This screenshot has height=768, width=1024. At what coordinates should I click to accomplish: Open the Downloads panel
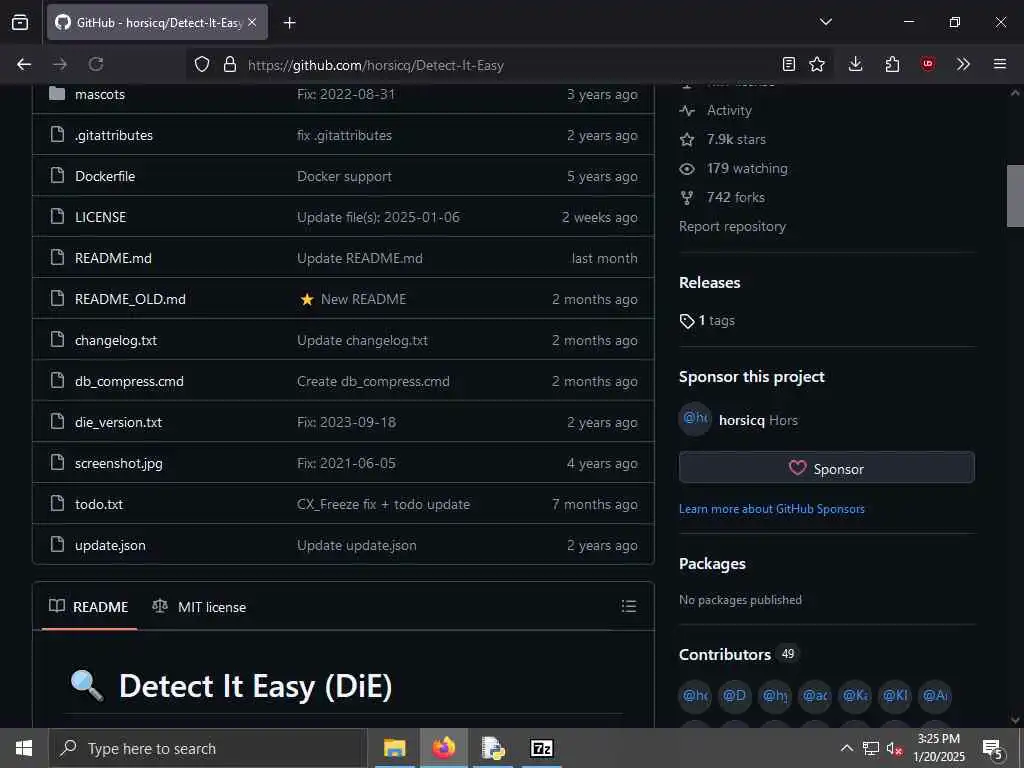pyautogui.click(x=856, y=64)
